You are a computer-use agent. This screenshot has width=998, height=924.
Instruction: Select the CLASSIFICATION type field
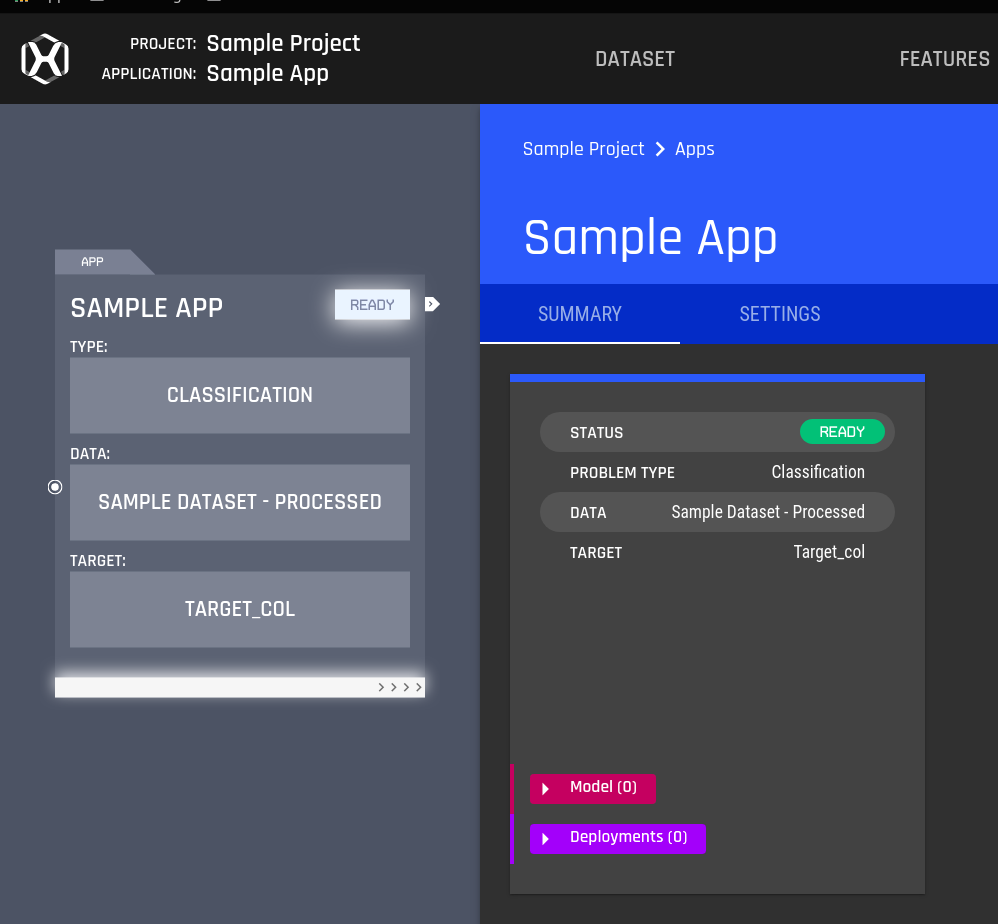(240, 395)
